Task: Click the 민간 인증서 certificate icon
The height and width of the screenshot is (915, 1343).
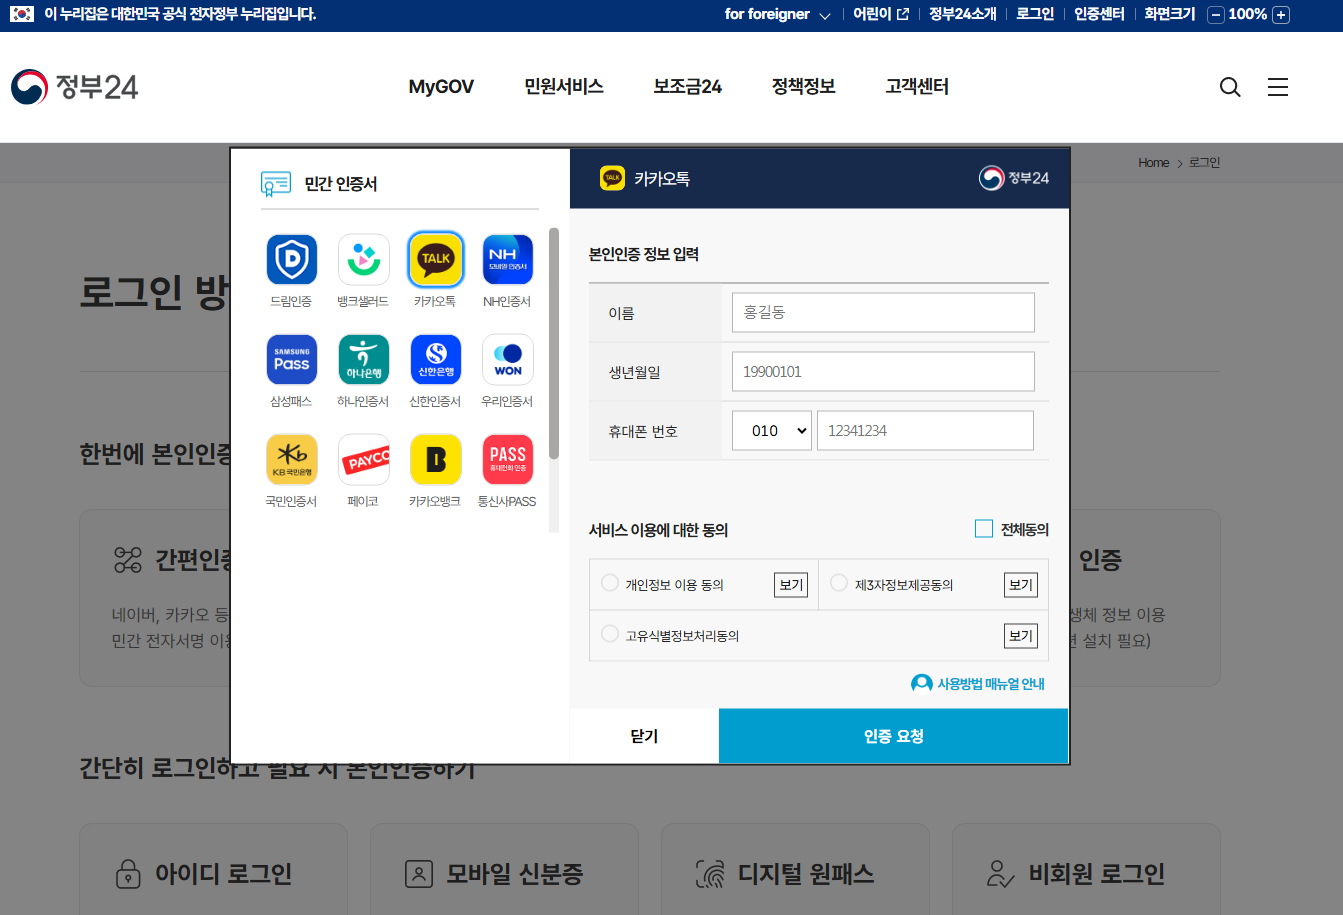Action: [275, 184]
